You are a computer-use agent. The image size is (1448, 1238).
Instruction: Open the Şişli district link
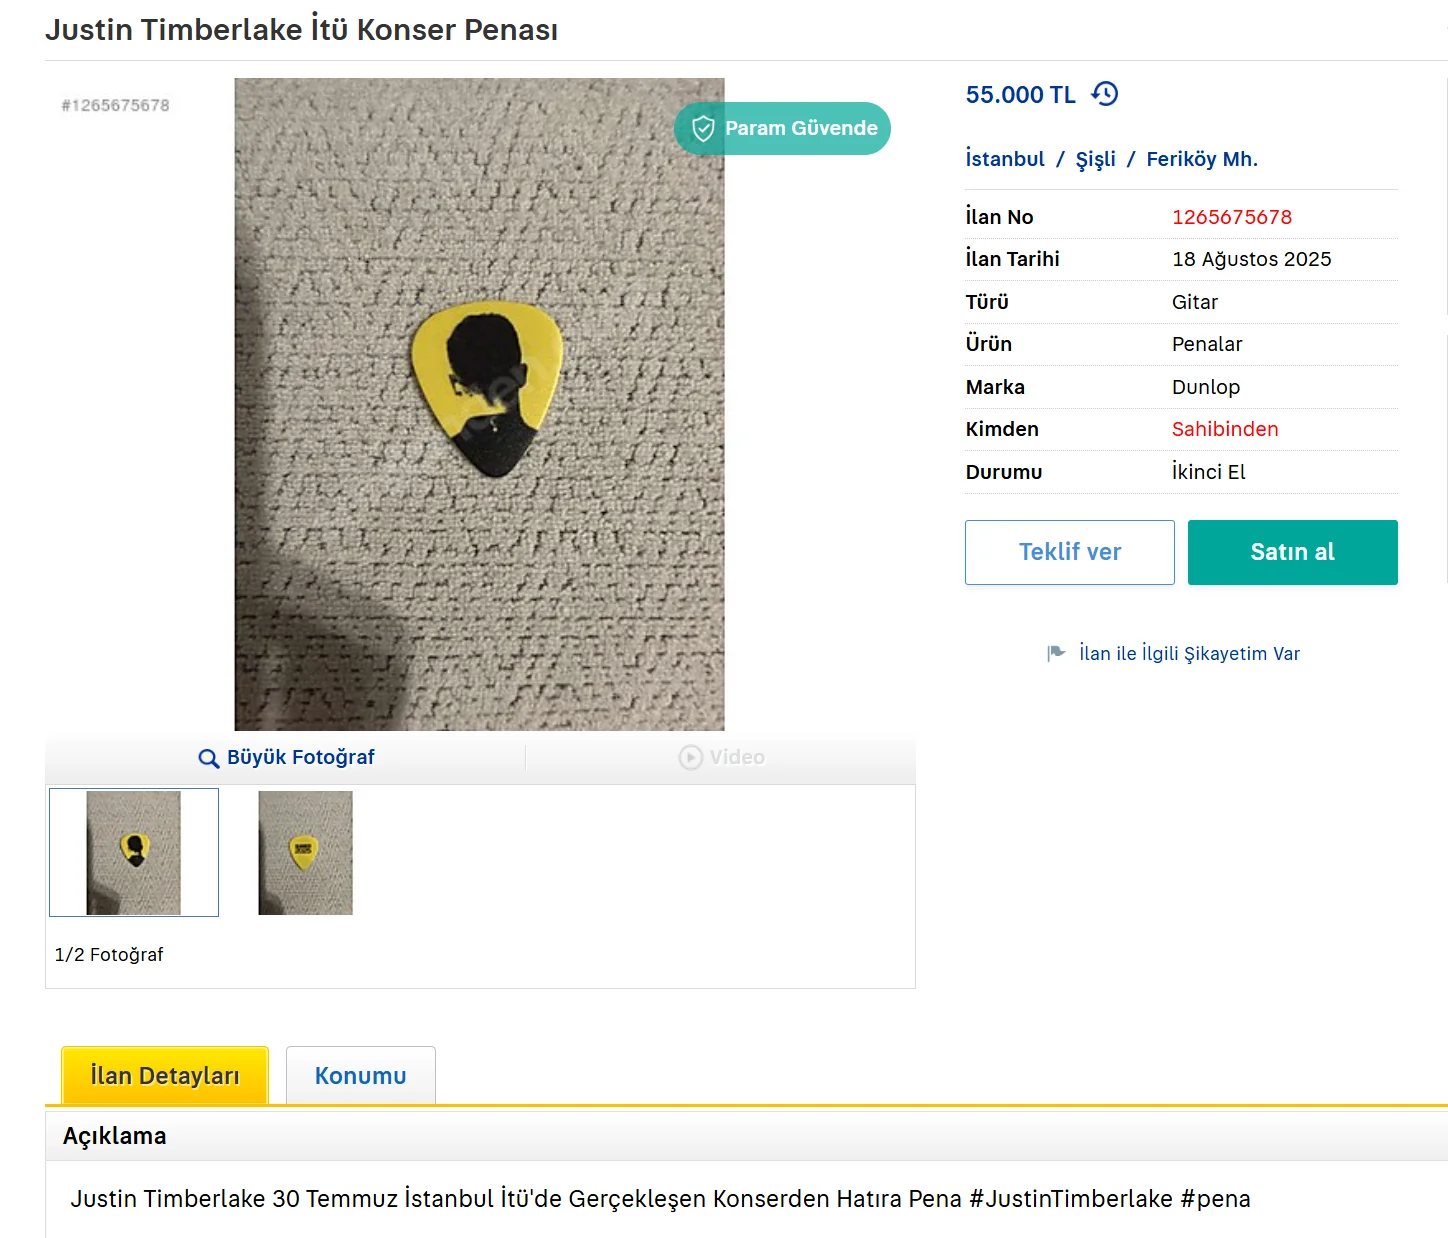coord(1095,159)
